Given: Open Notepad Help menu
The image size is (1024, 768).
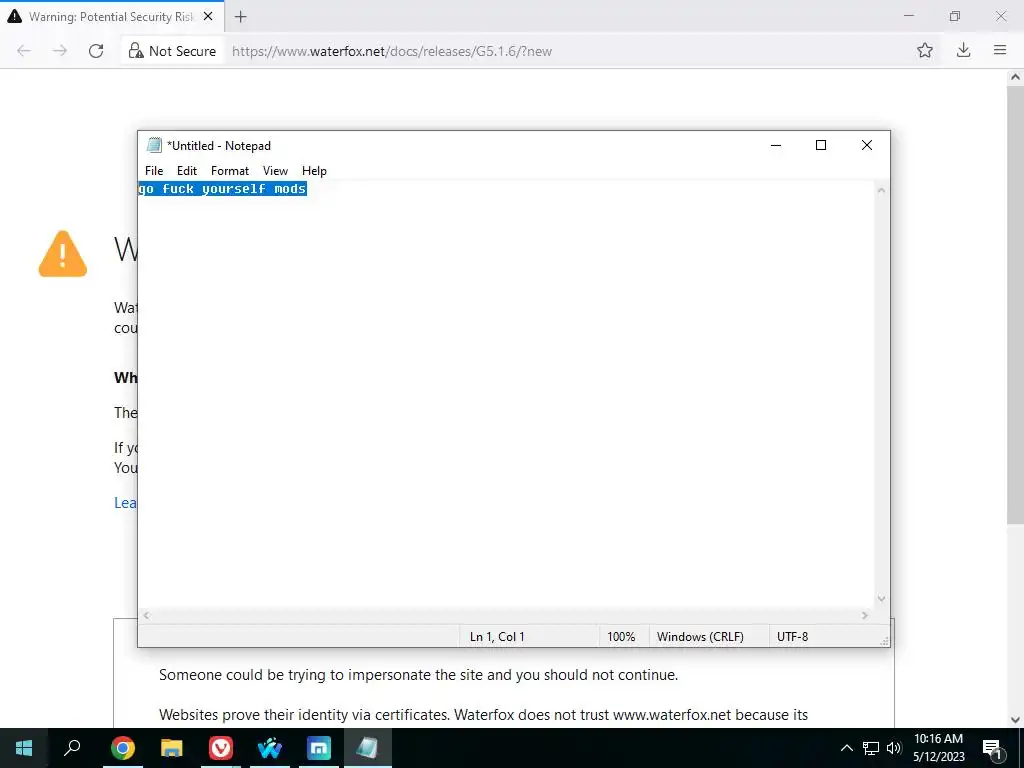Looking at the screenshot, I should pos(314,170).
